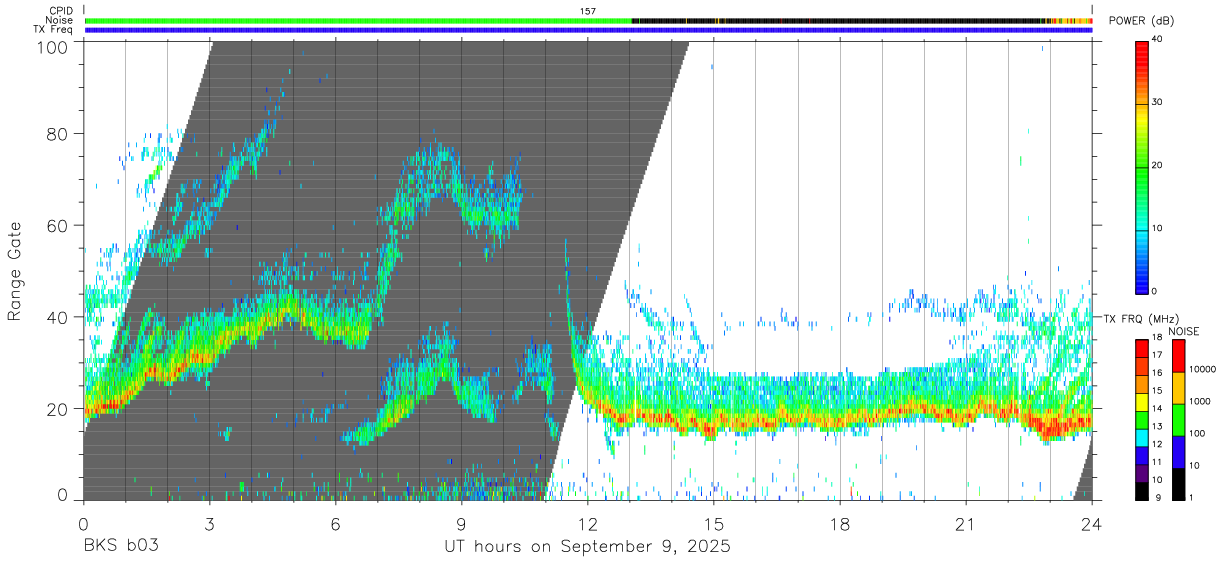
Task: Click the 21 tick on UT hours axis
Action: click(966, 523)
